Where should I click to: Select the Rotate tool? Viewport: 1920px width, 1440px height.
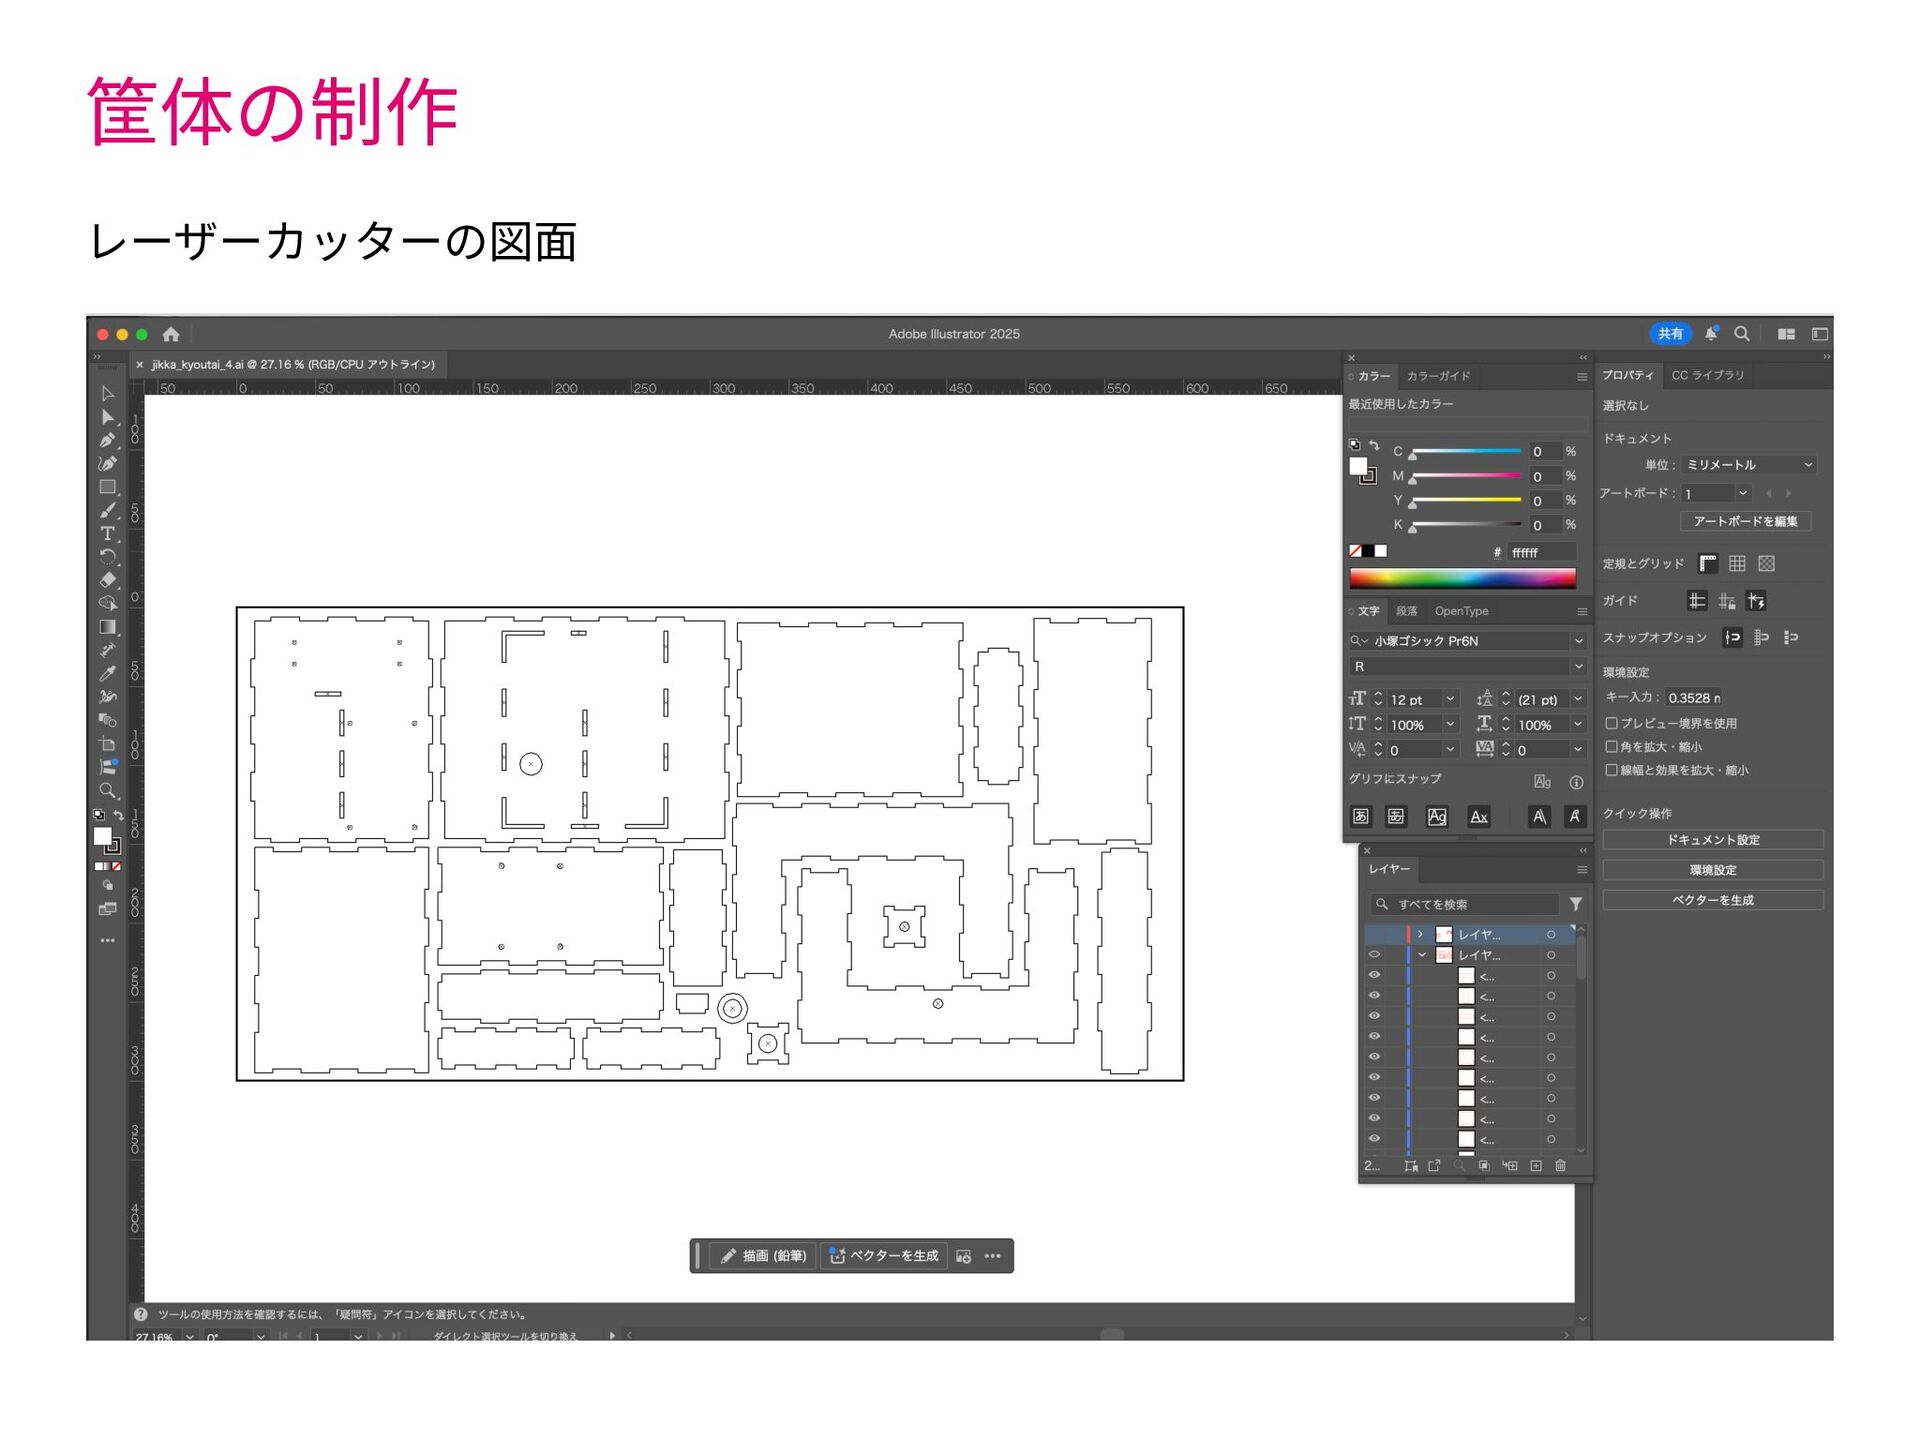pos(107,556)
